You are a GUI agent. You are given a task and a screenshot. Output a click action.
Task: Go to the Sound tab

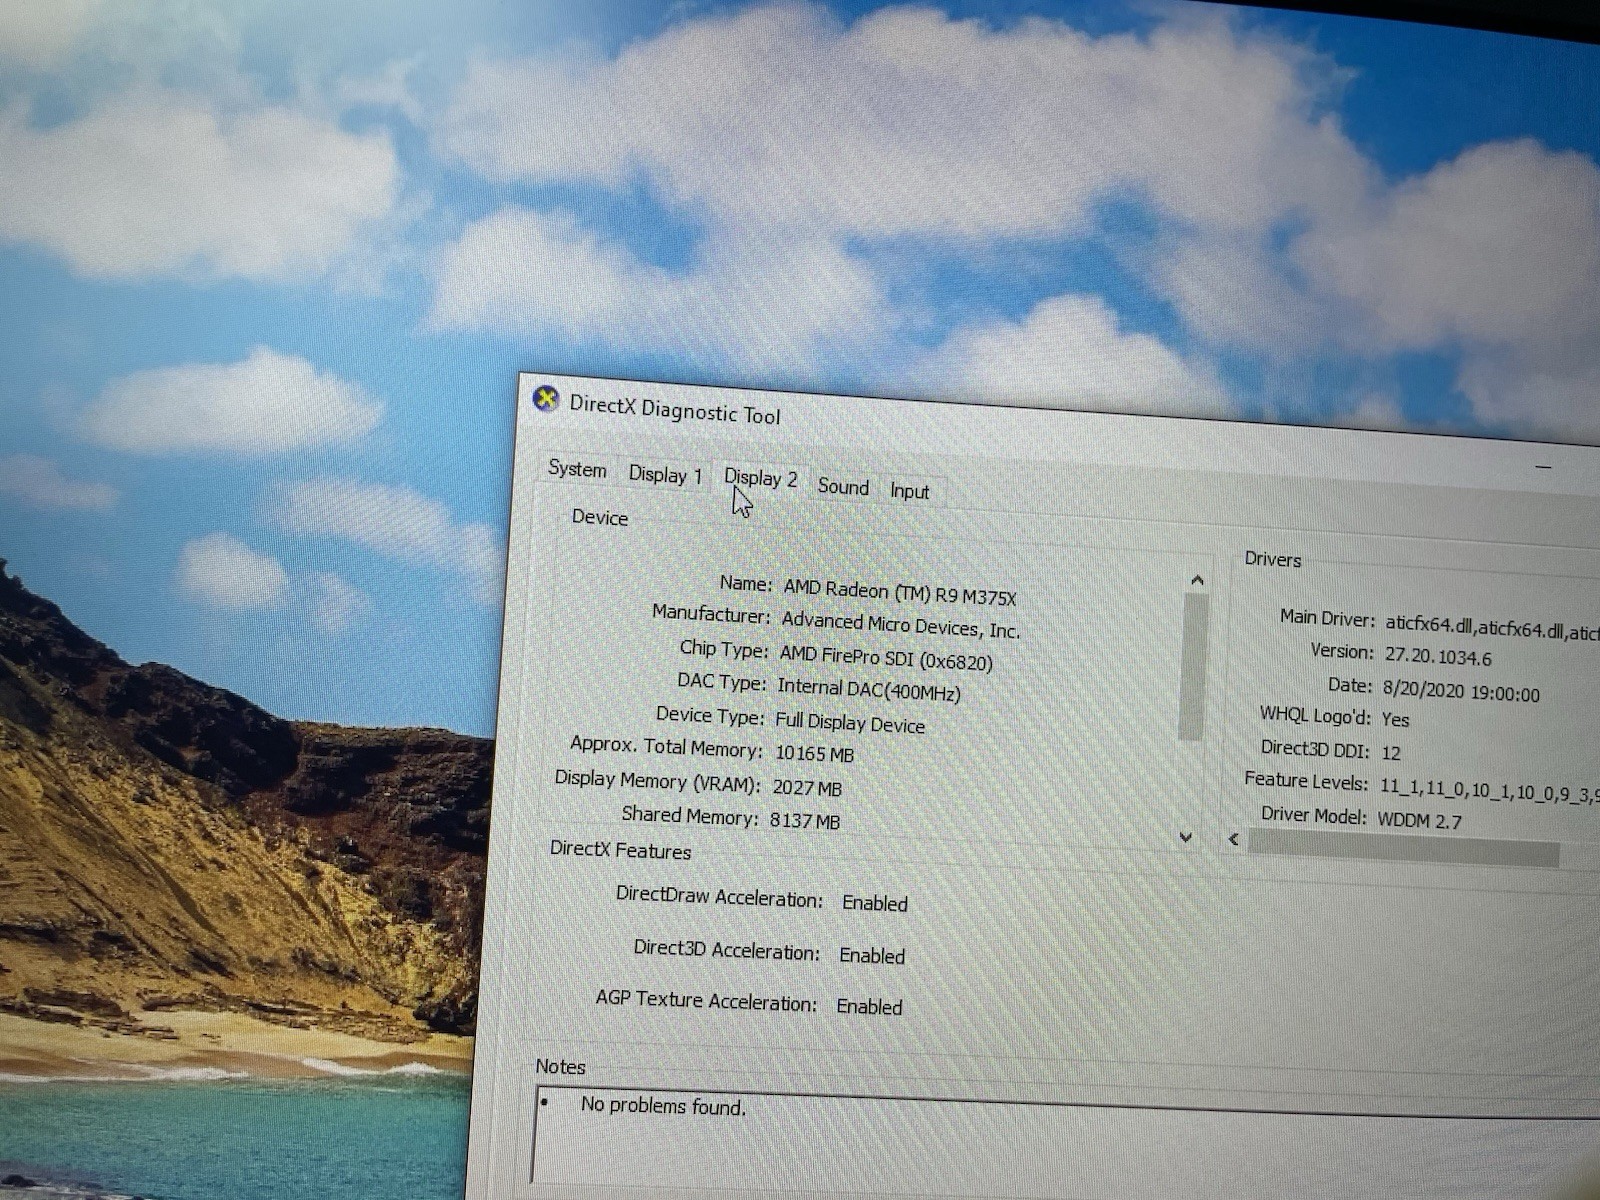tap(843, 487)
